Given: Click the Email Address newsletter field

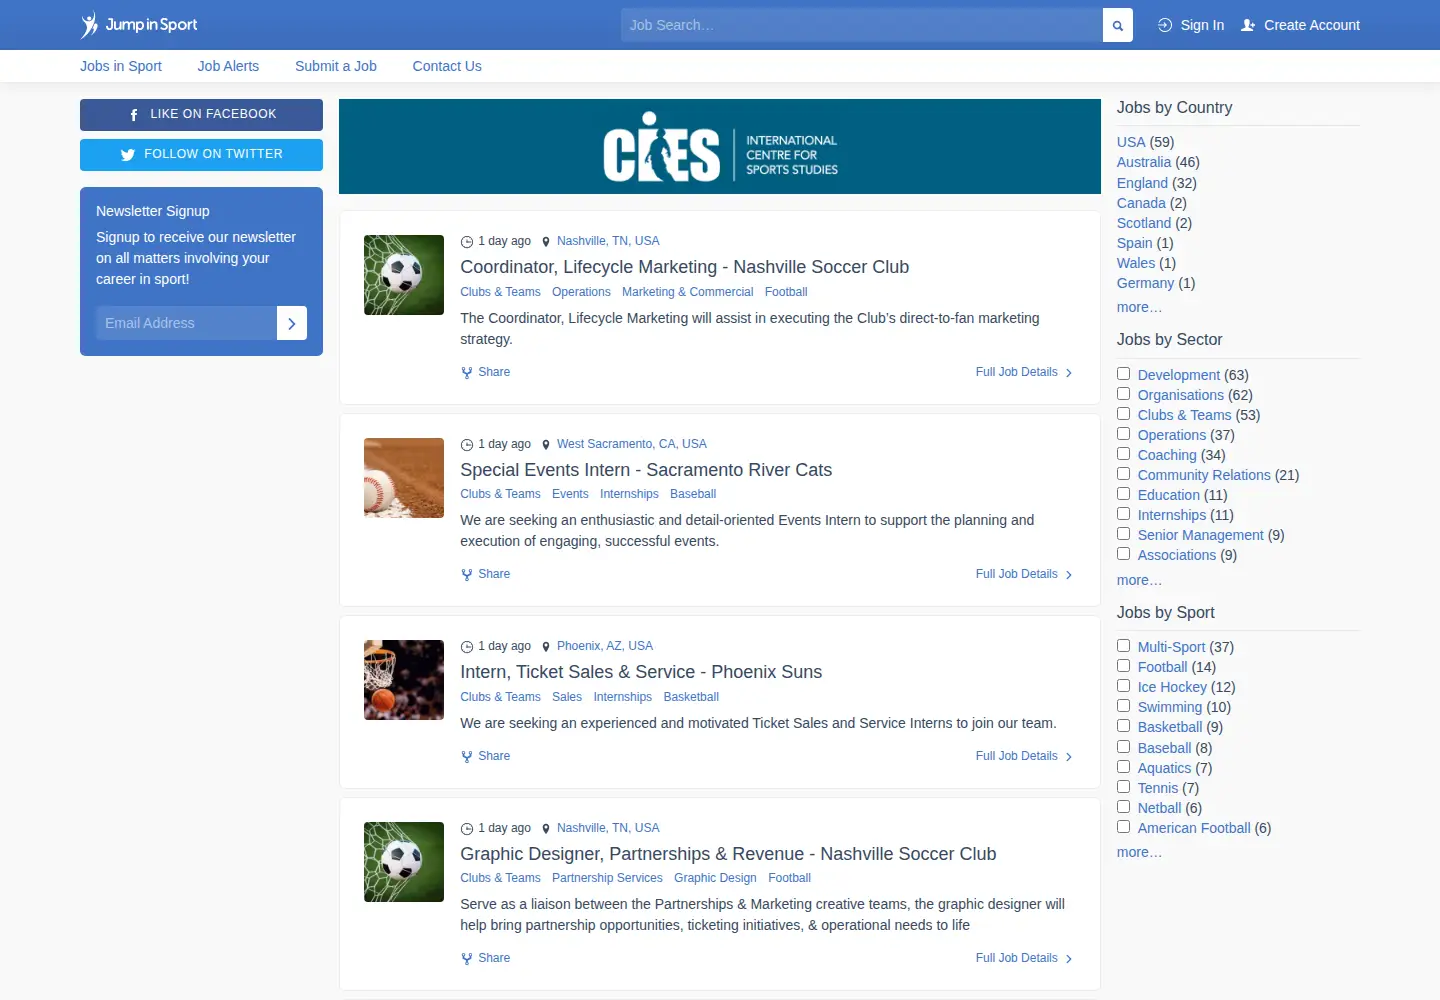Looking at the screenshot, I should (x=186, y=323).
